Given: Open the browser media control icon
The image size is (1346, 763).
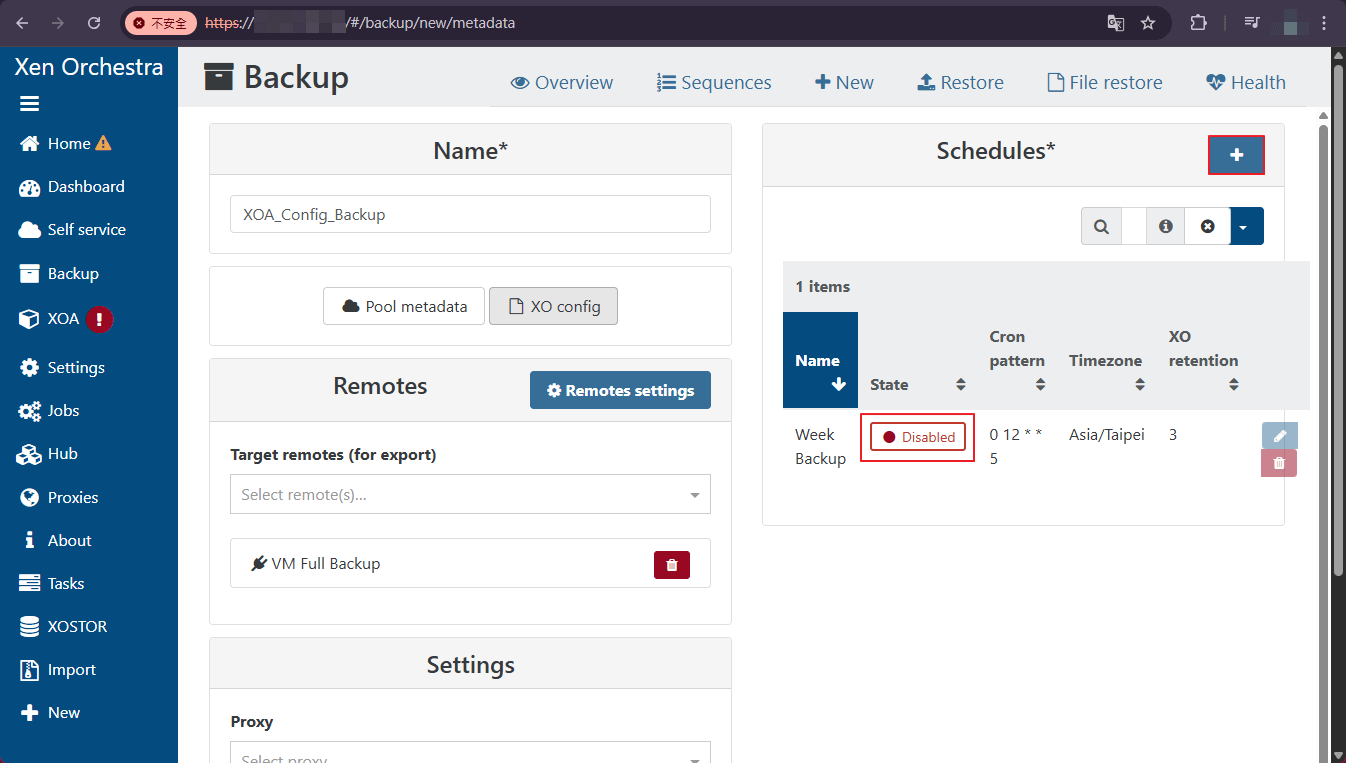Looking at the screenshot, I should coord(1251,23).
